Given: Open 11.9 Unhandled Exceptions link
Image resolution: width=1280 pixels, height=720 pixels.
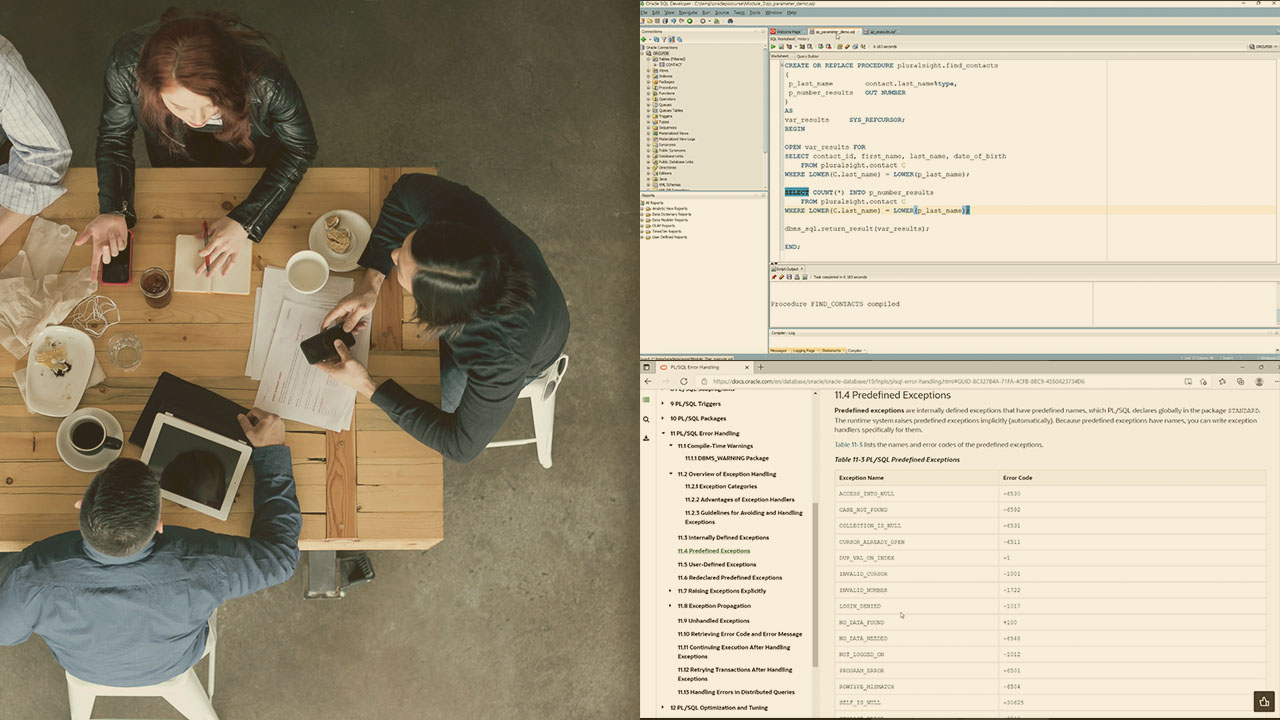Looking at the screenshot, I should (713, 620).
